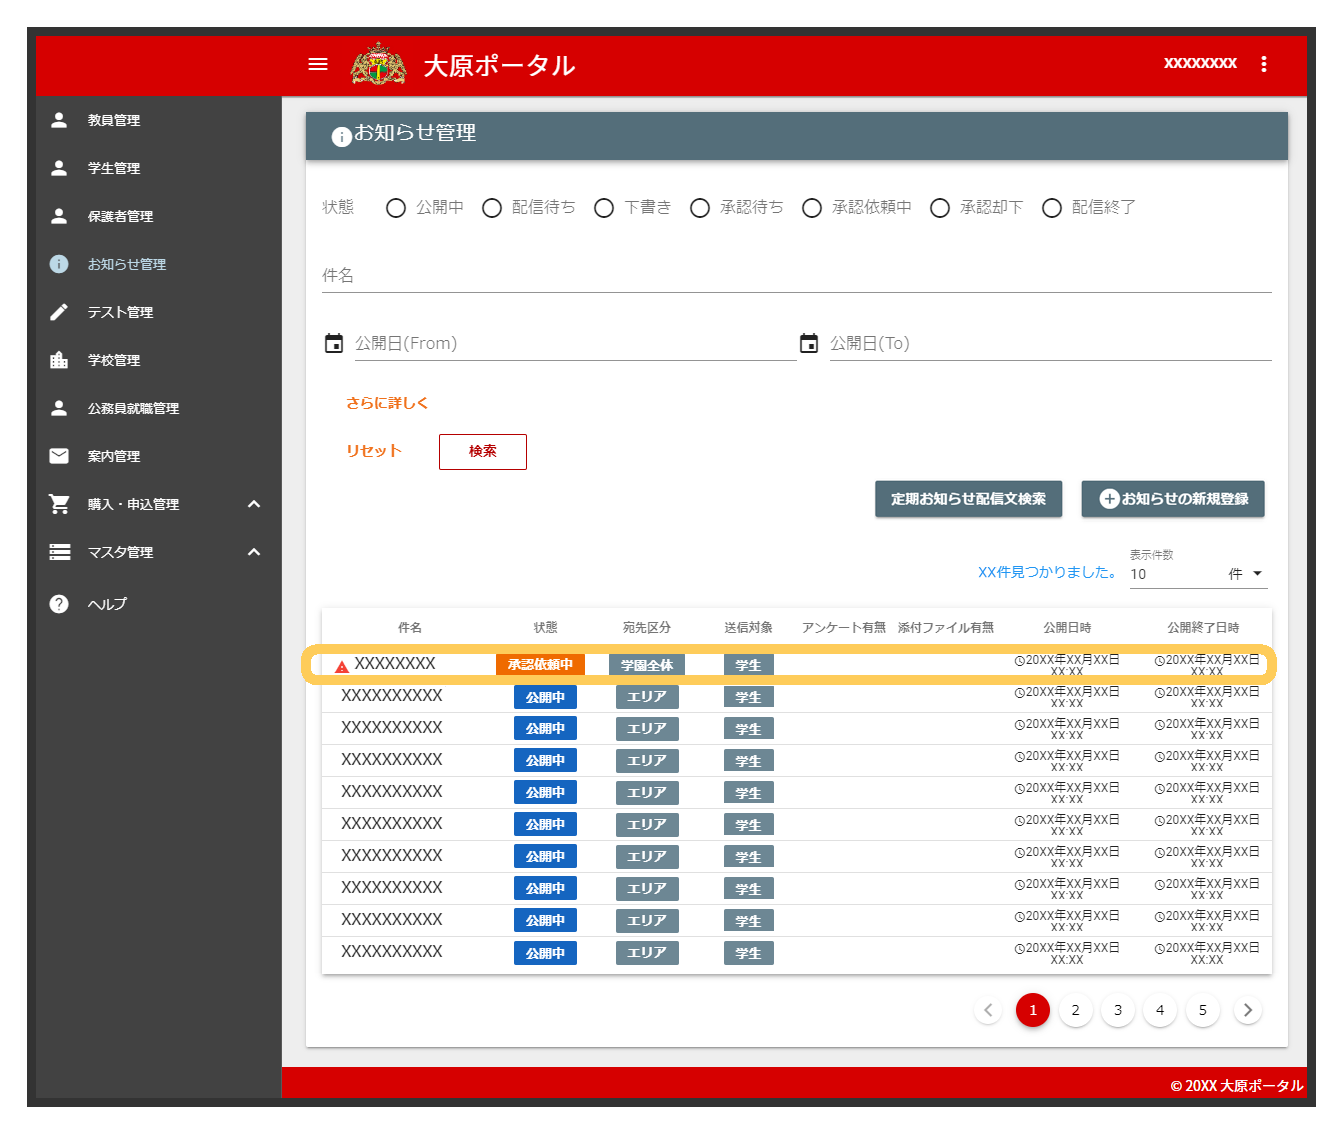Click into the 件名 text field

(x=796, y=276)
